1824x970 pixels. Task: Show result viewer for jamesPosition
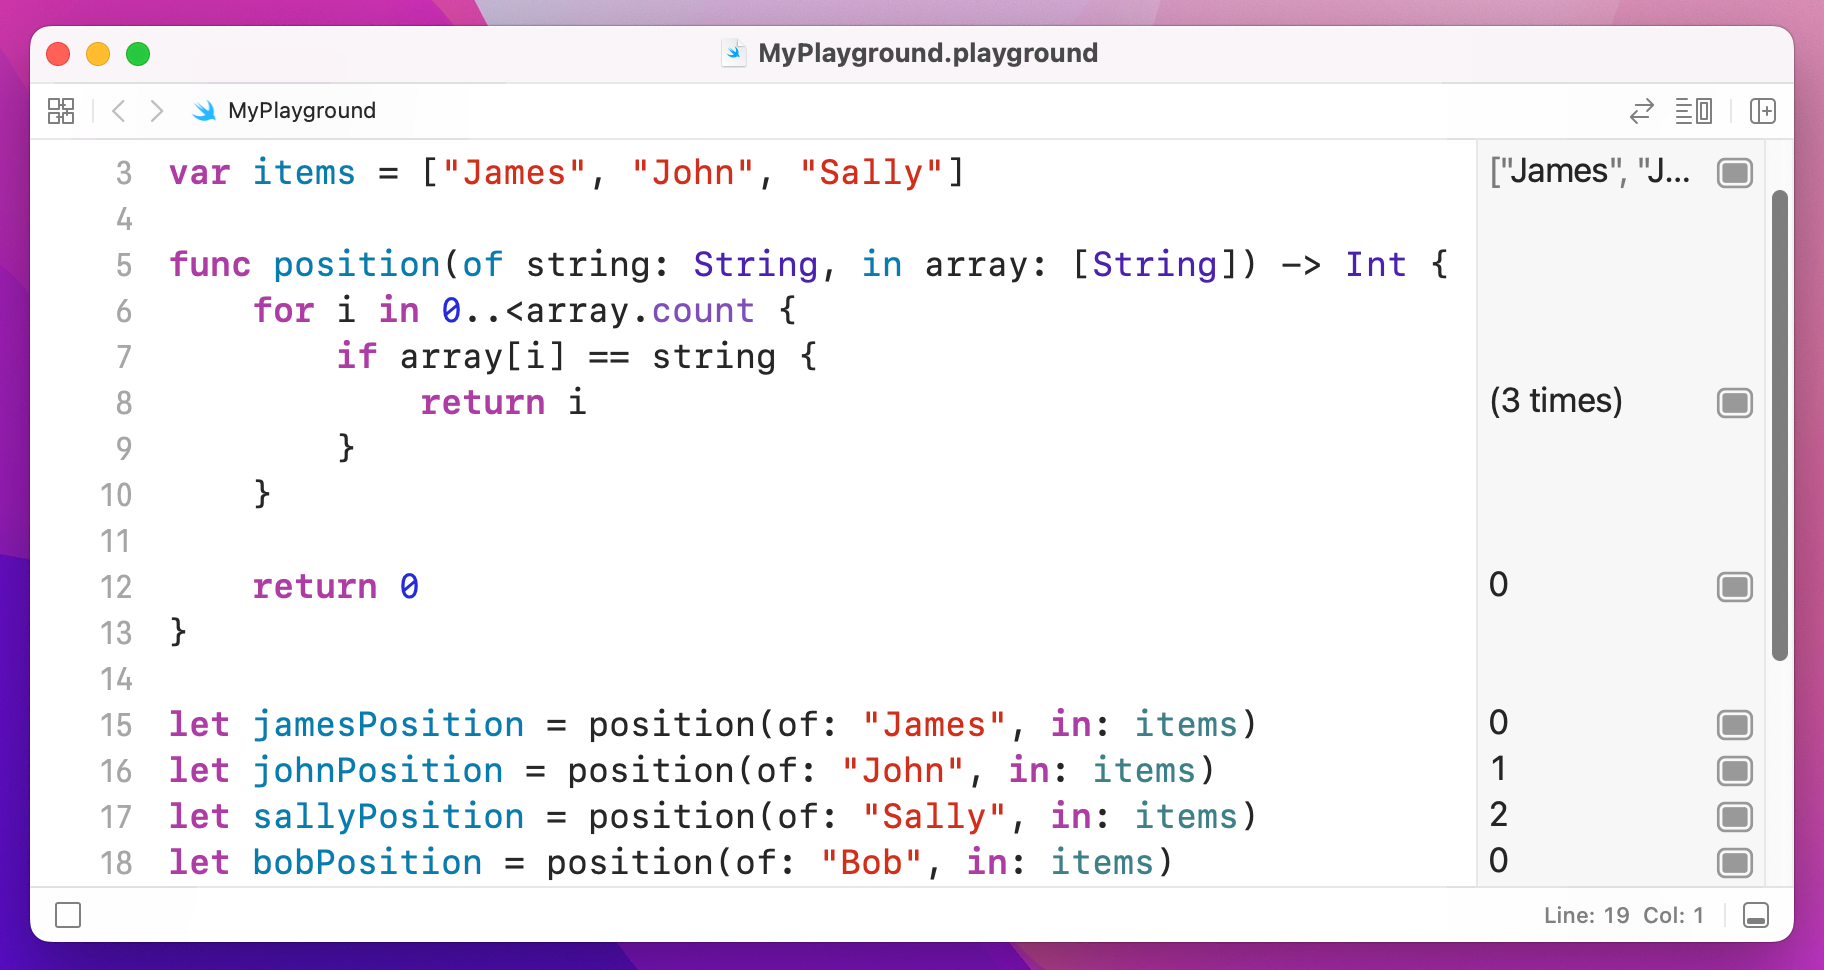(1734, 725)
